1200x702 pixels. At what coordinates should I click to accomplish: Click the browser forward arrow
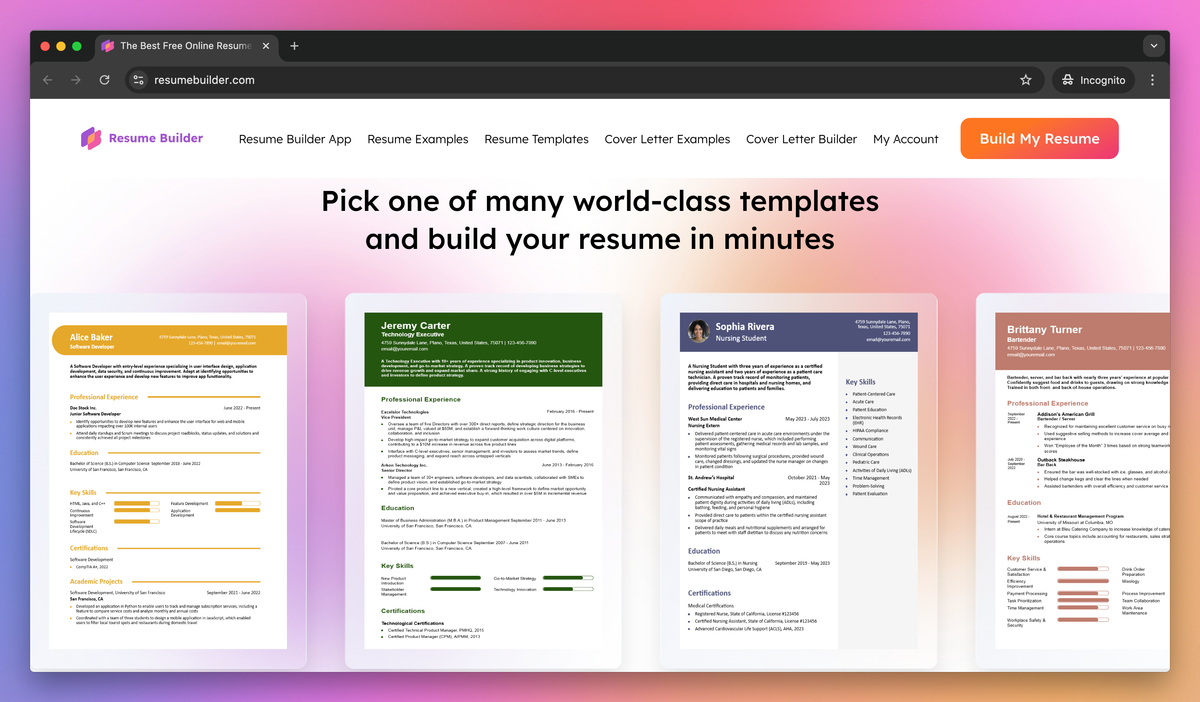76,80
